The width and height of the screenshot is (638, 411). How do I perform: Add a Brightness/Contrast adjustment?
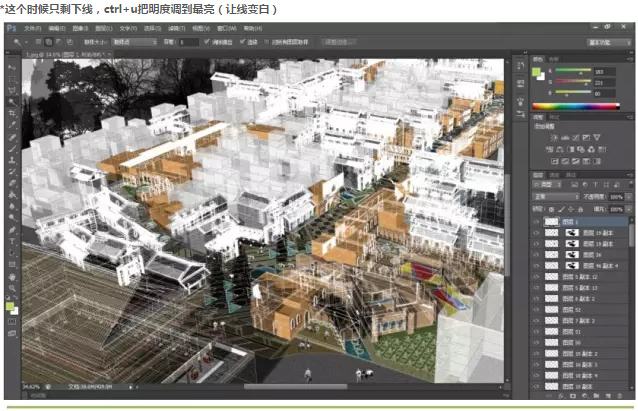(x=554, y=138)
